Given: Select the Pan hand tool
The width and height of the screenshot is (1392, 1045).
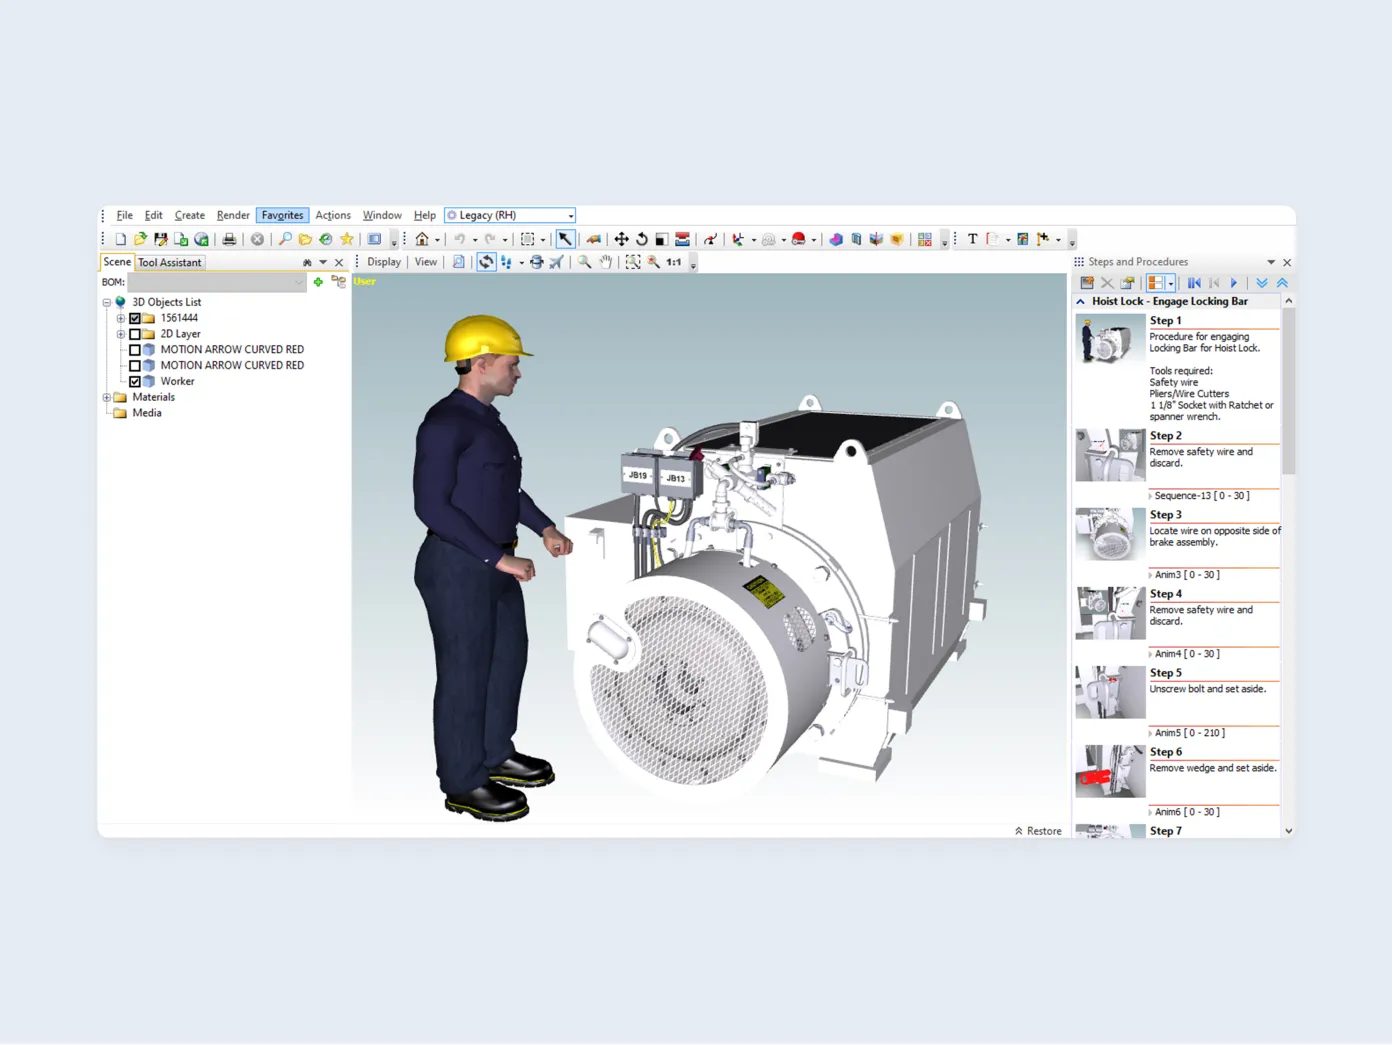Looking at the screenshot, I should 605,262.
